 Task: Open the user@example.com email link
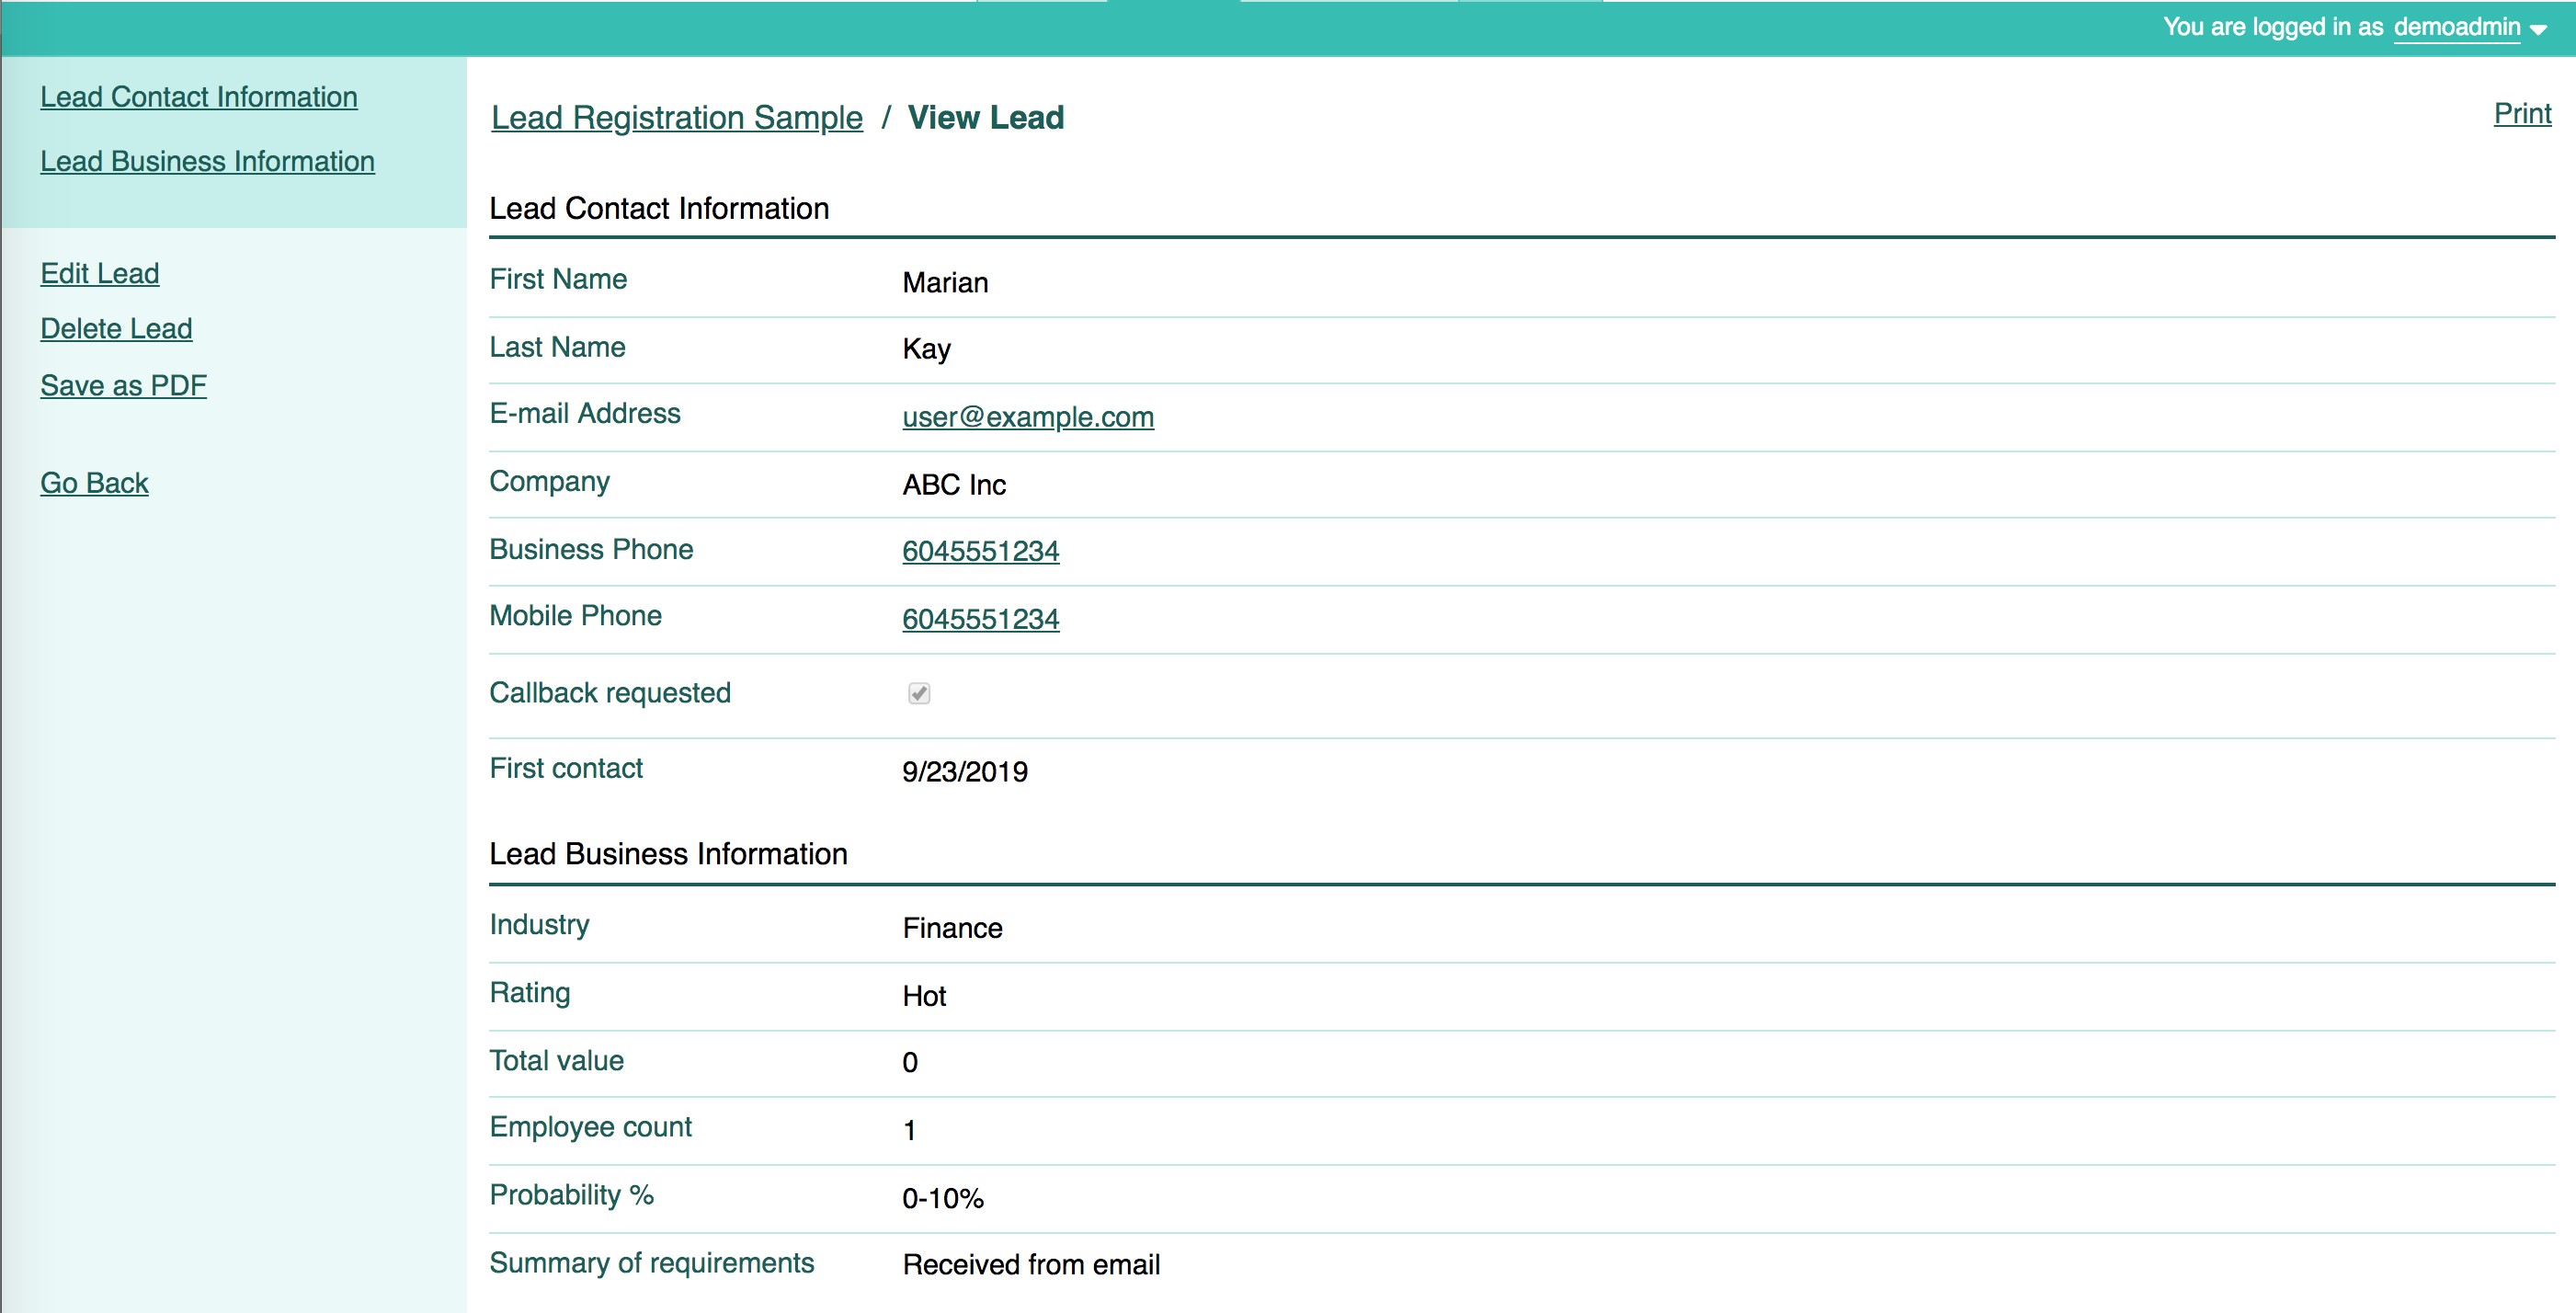pos(1027,417)
